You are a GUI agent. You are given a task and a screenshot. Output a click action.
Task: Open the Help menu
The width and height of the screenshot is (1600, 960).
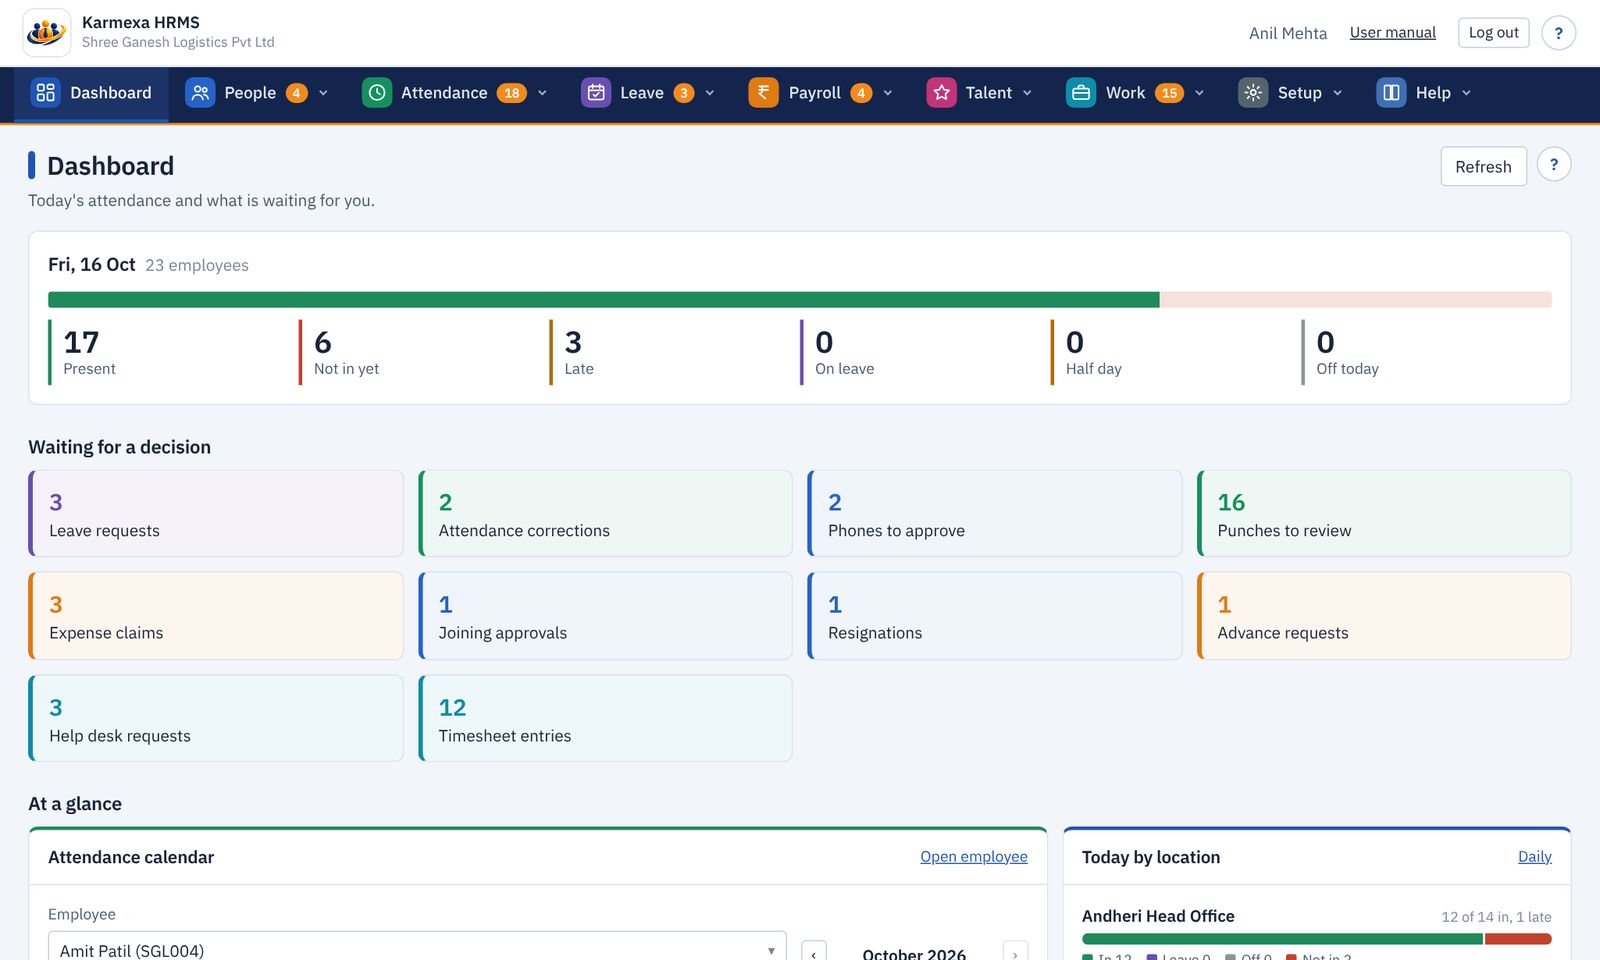click(1424, 93)
